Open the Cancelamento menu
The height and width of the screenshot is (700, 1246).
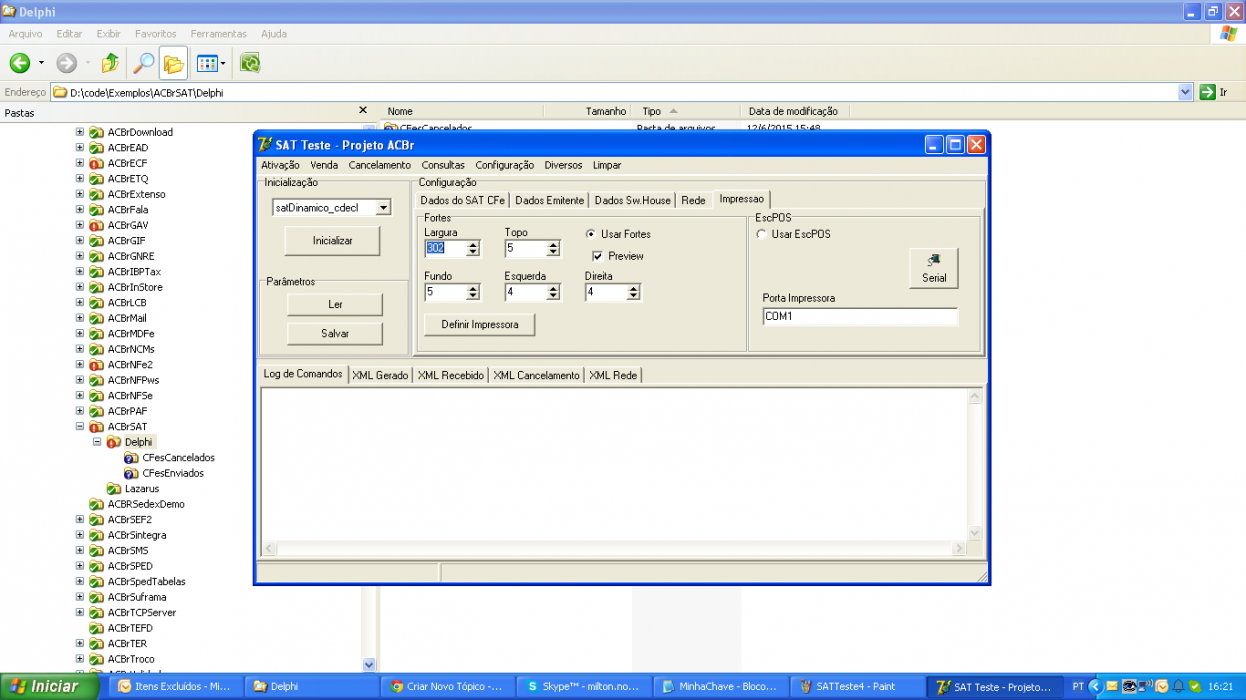point(379,165)
